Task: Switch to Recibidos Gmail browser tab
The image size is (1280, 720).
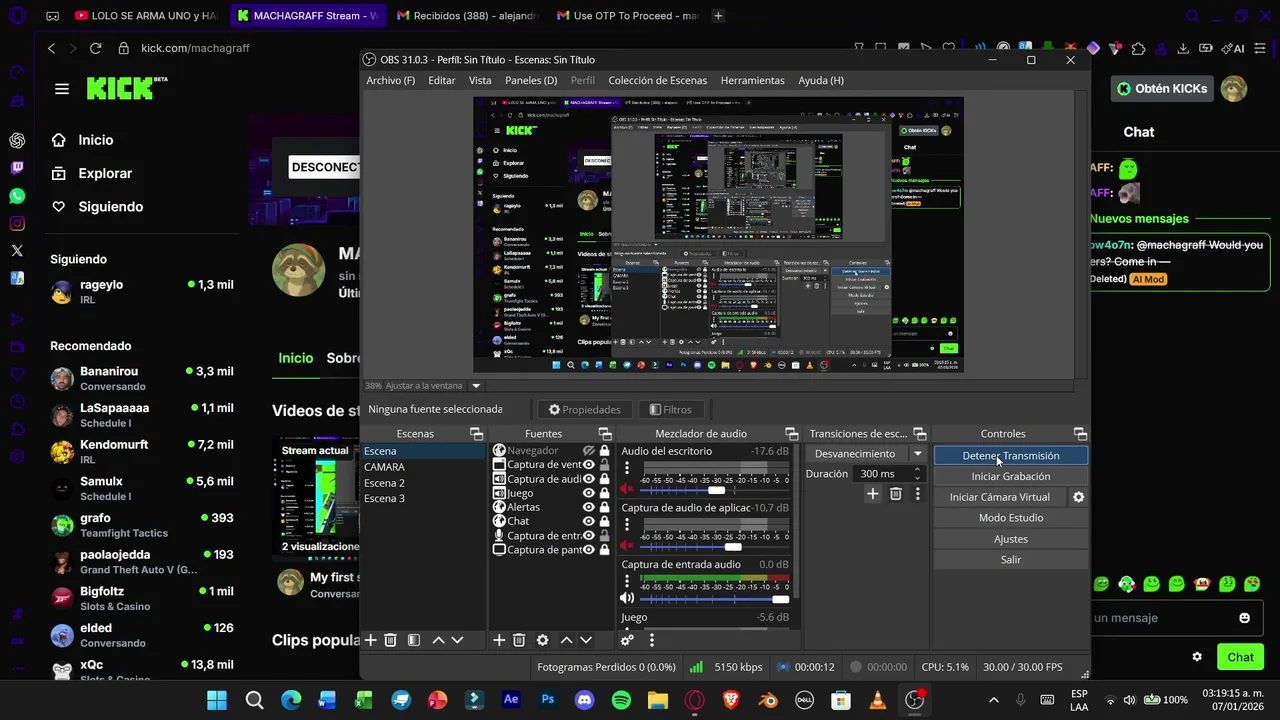Action: [467, 16]
